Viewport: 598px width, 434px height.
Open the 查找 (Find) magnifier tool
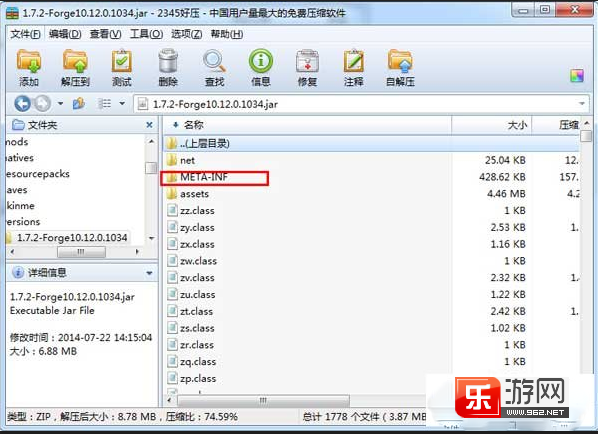click(214, 68)
